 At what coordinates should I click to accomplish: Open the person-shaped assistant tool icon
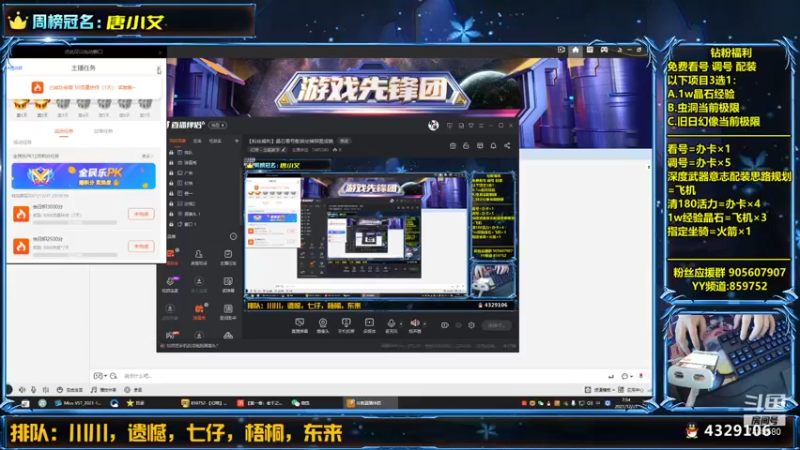[198, 257]
